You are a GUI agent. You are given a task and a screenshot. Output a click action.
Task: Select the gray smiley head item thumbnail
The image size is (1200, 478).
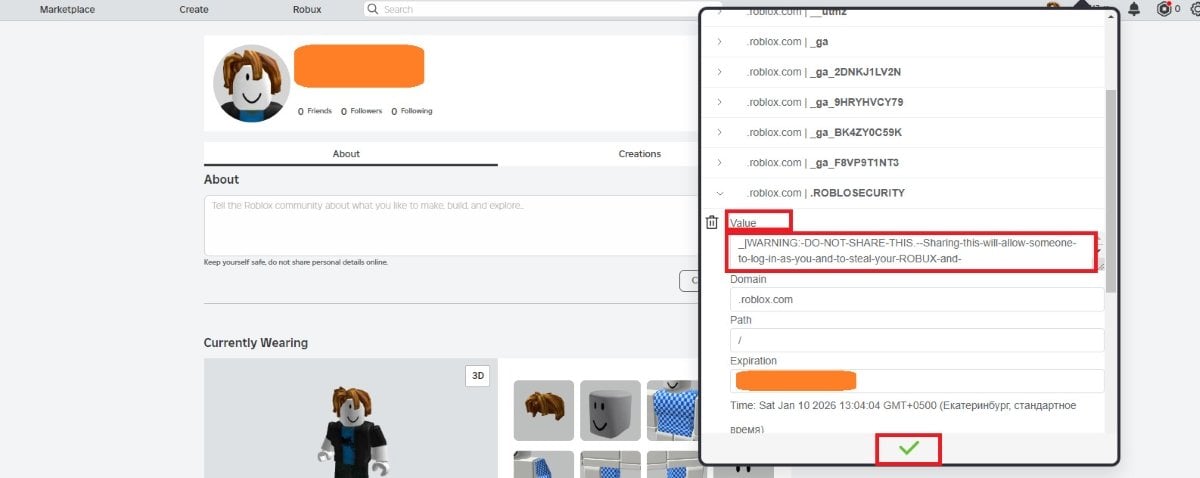tap(610, 410)
